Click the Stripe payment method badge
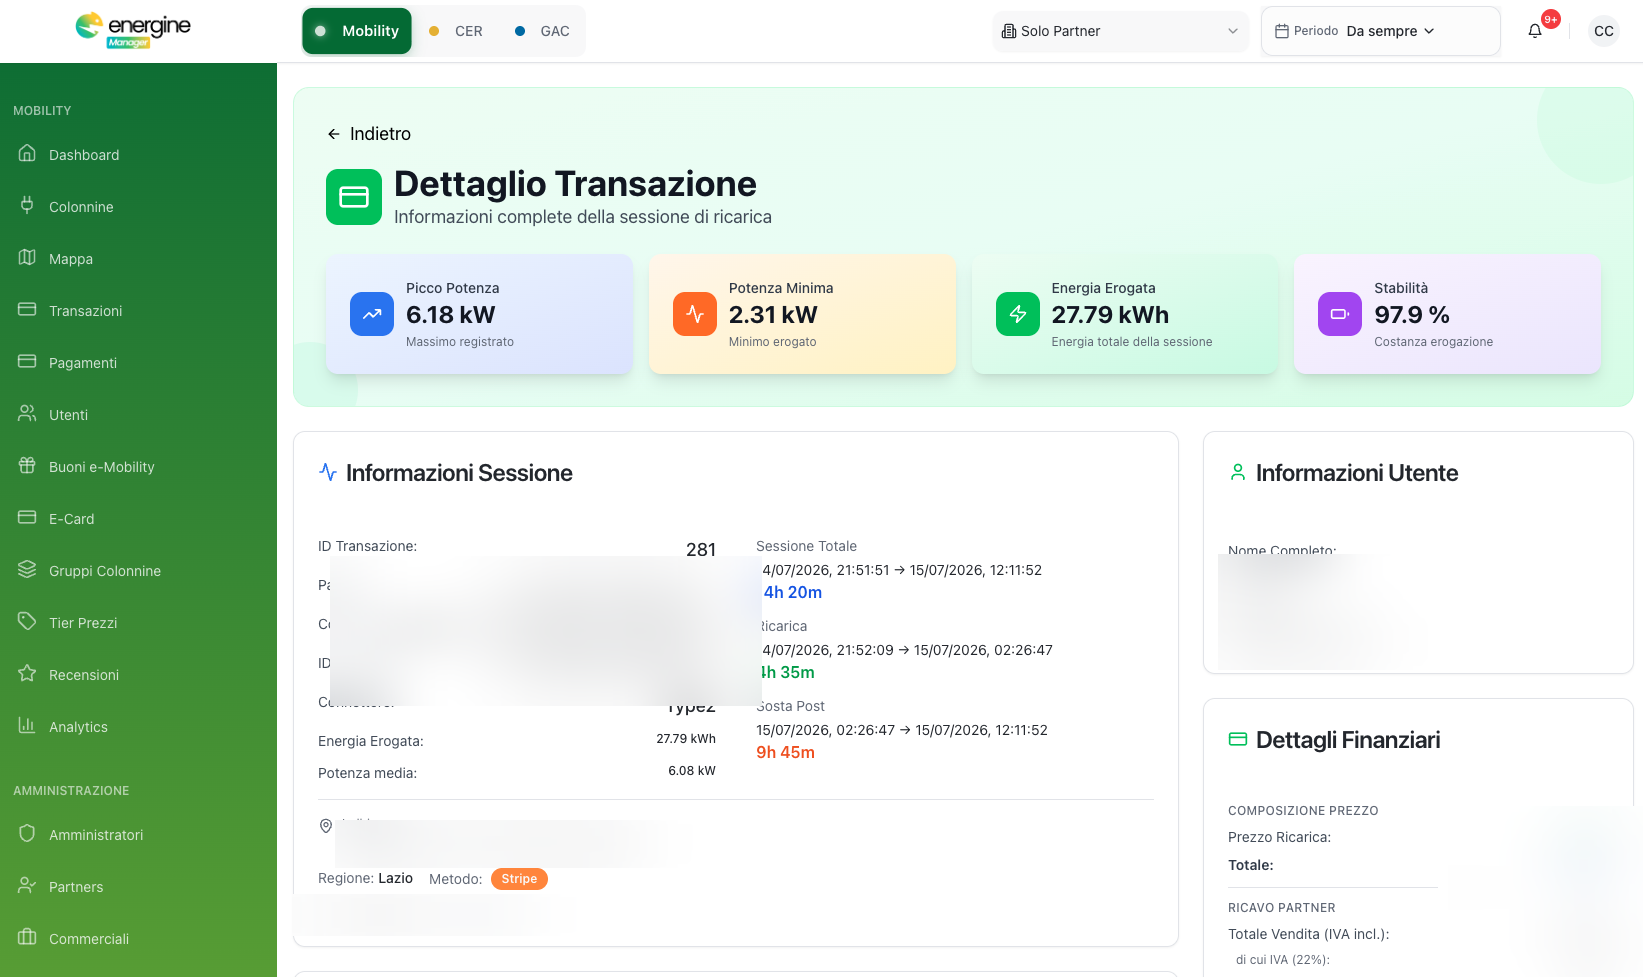The height and width of the screenshot is (977, 1643). click(519, 879)
